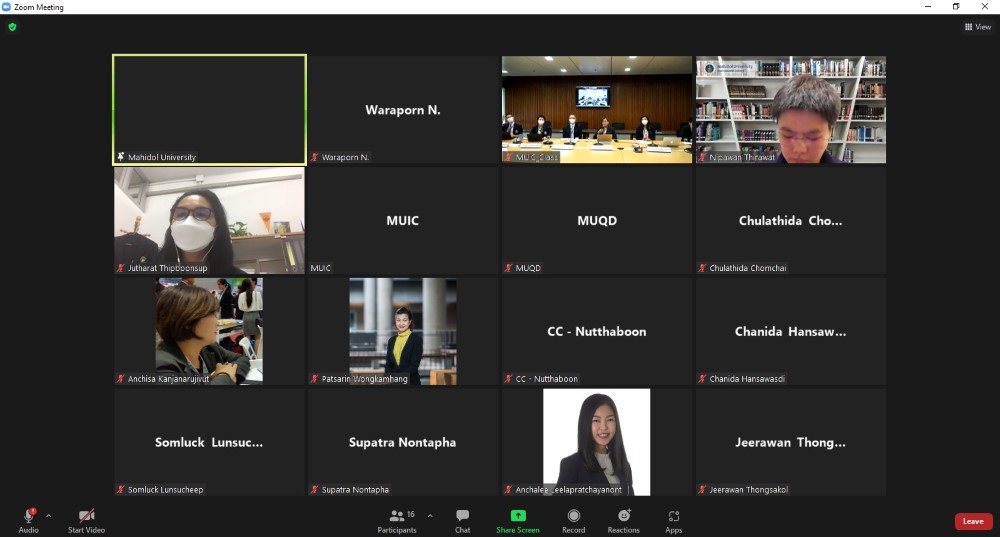Viewport: 1000px width, 537px height.
Task: Click the green encryption shield icon
Action: coord(12,27)
